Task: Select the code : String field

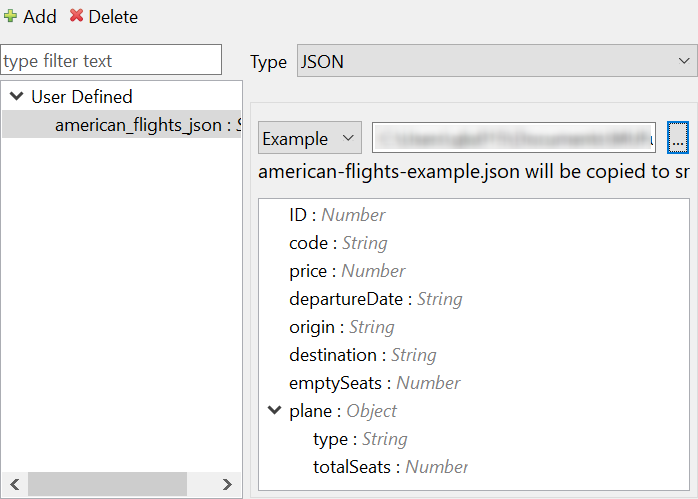Action: (338, 243)
